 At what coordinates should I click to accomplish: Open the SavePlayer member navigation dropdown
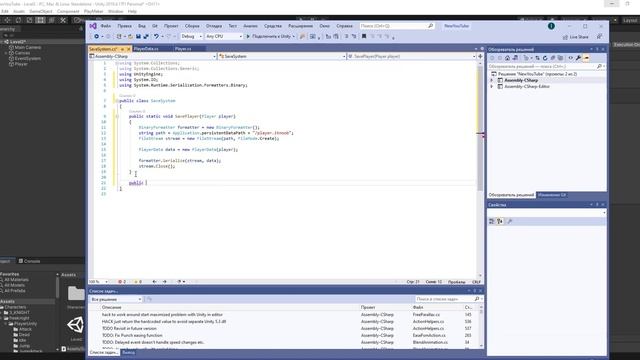[412, 56]
